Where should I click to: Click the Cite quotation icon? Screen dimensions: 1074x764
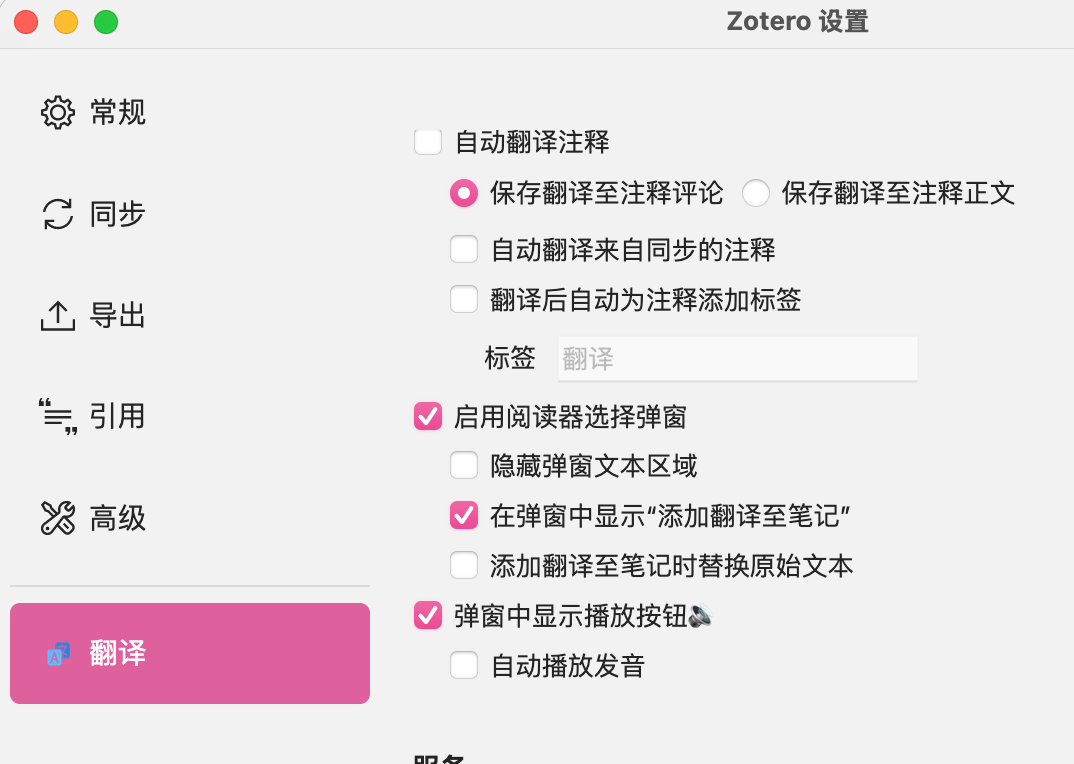[x=58, y=416]
